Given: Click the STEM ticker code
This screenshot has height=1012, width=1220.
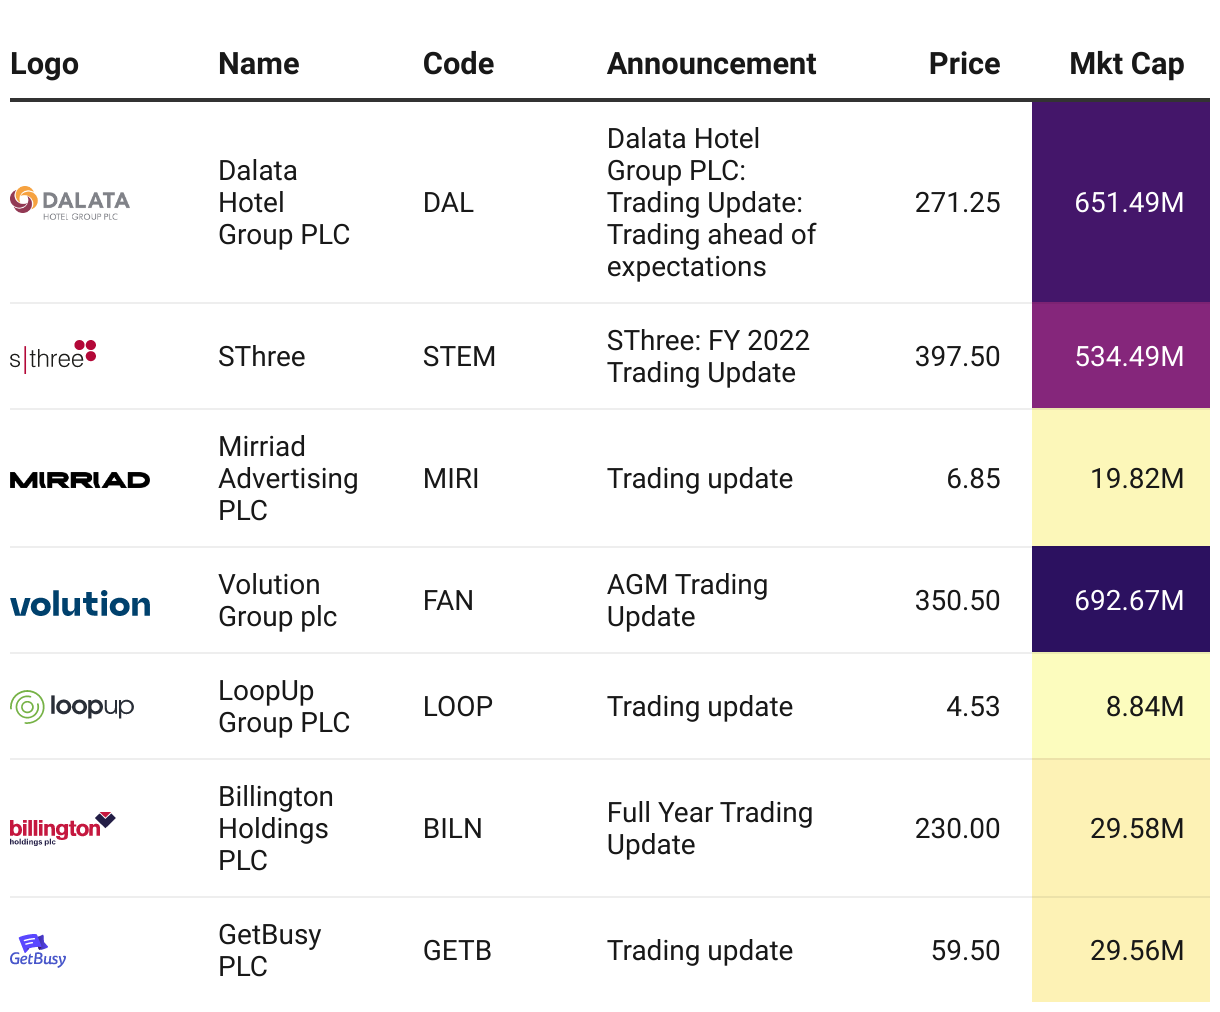Looking at the screenshot, I should click(x=459, y=357).
